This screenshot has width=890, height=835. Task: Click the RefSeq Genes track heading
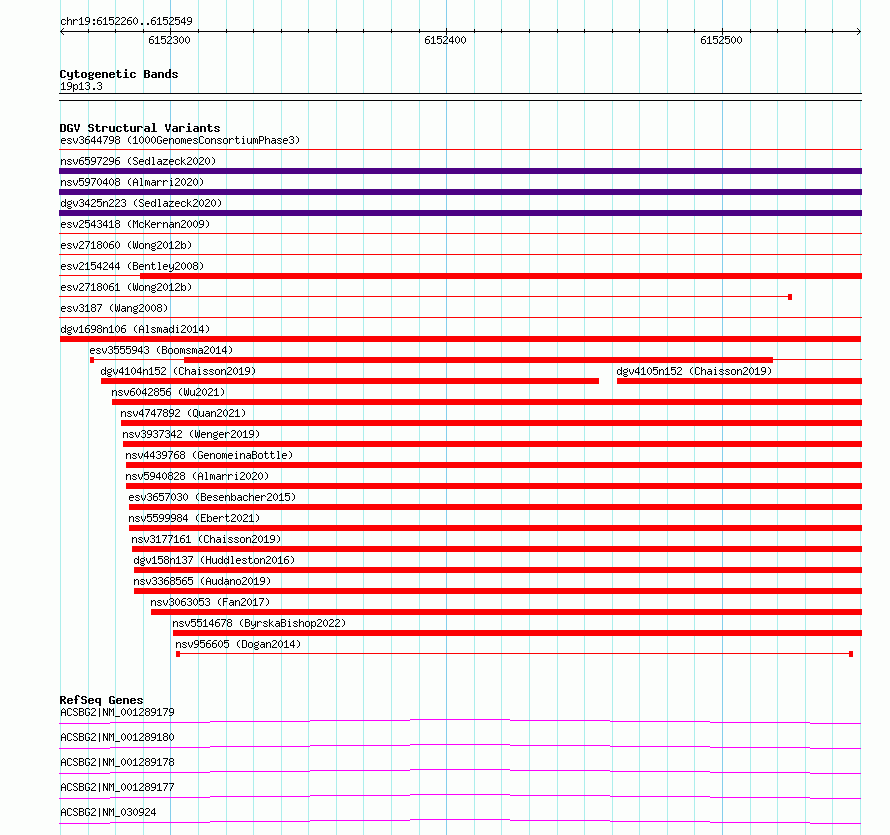click(x=101, y=700)
